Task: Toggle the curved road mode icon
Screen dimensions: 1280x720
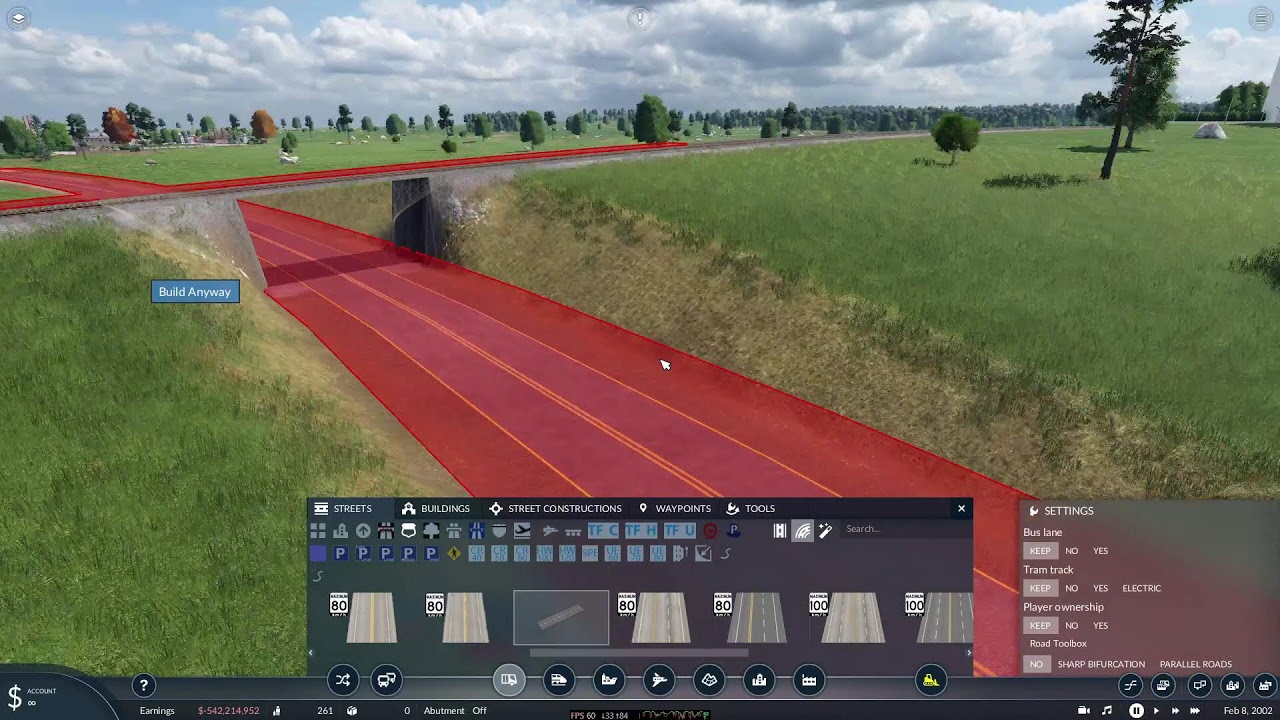Action: tap(803, 531)
